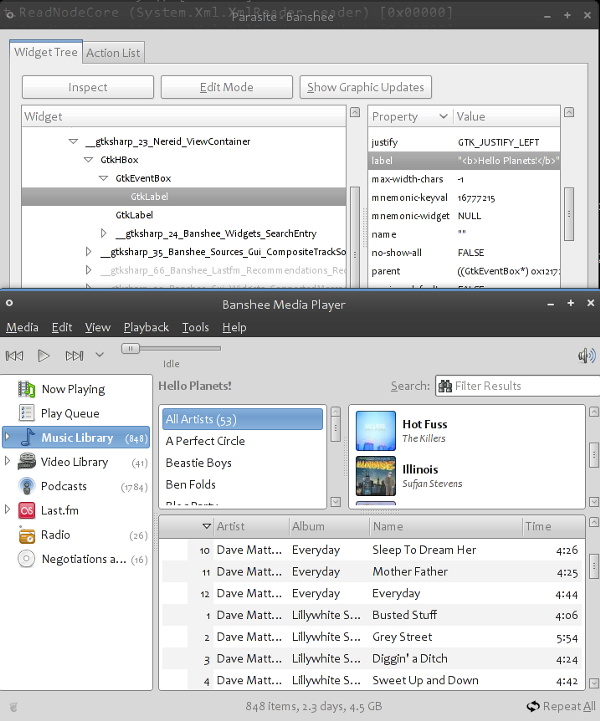
Task: Open the View menu
Action: [x=97, y=327]
